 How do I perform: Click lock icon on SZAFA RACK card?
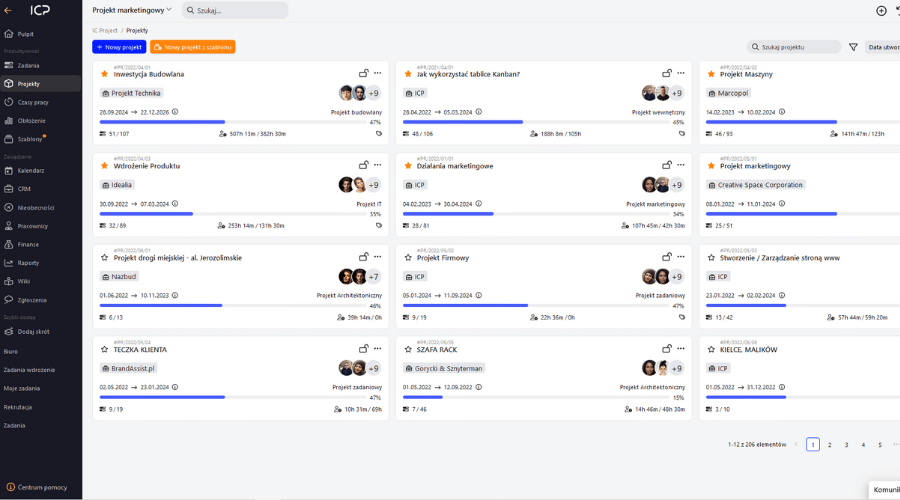pos(666,348)
